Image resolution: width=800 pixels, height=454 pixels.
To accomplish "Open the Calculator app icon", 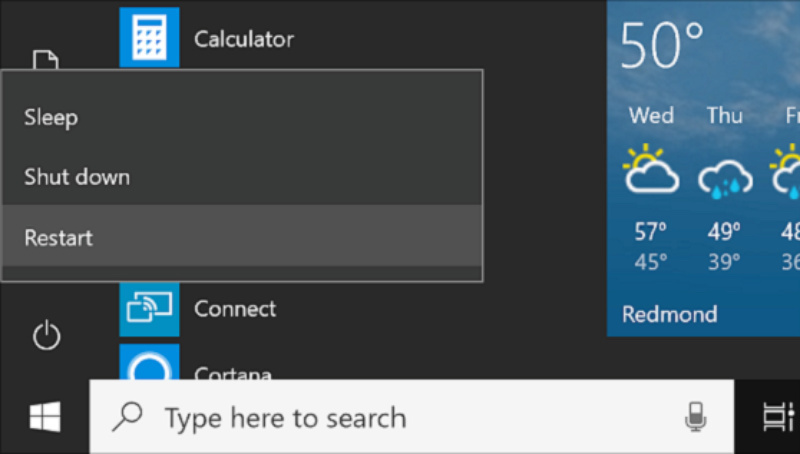I will pos(149,36).
